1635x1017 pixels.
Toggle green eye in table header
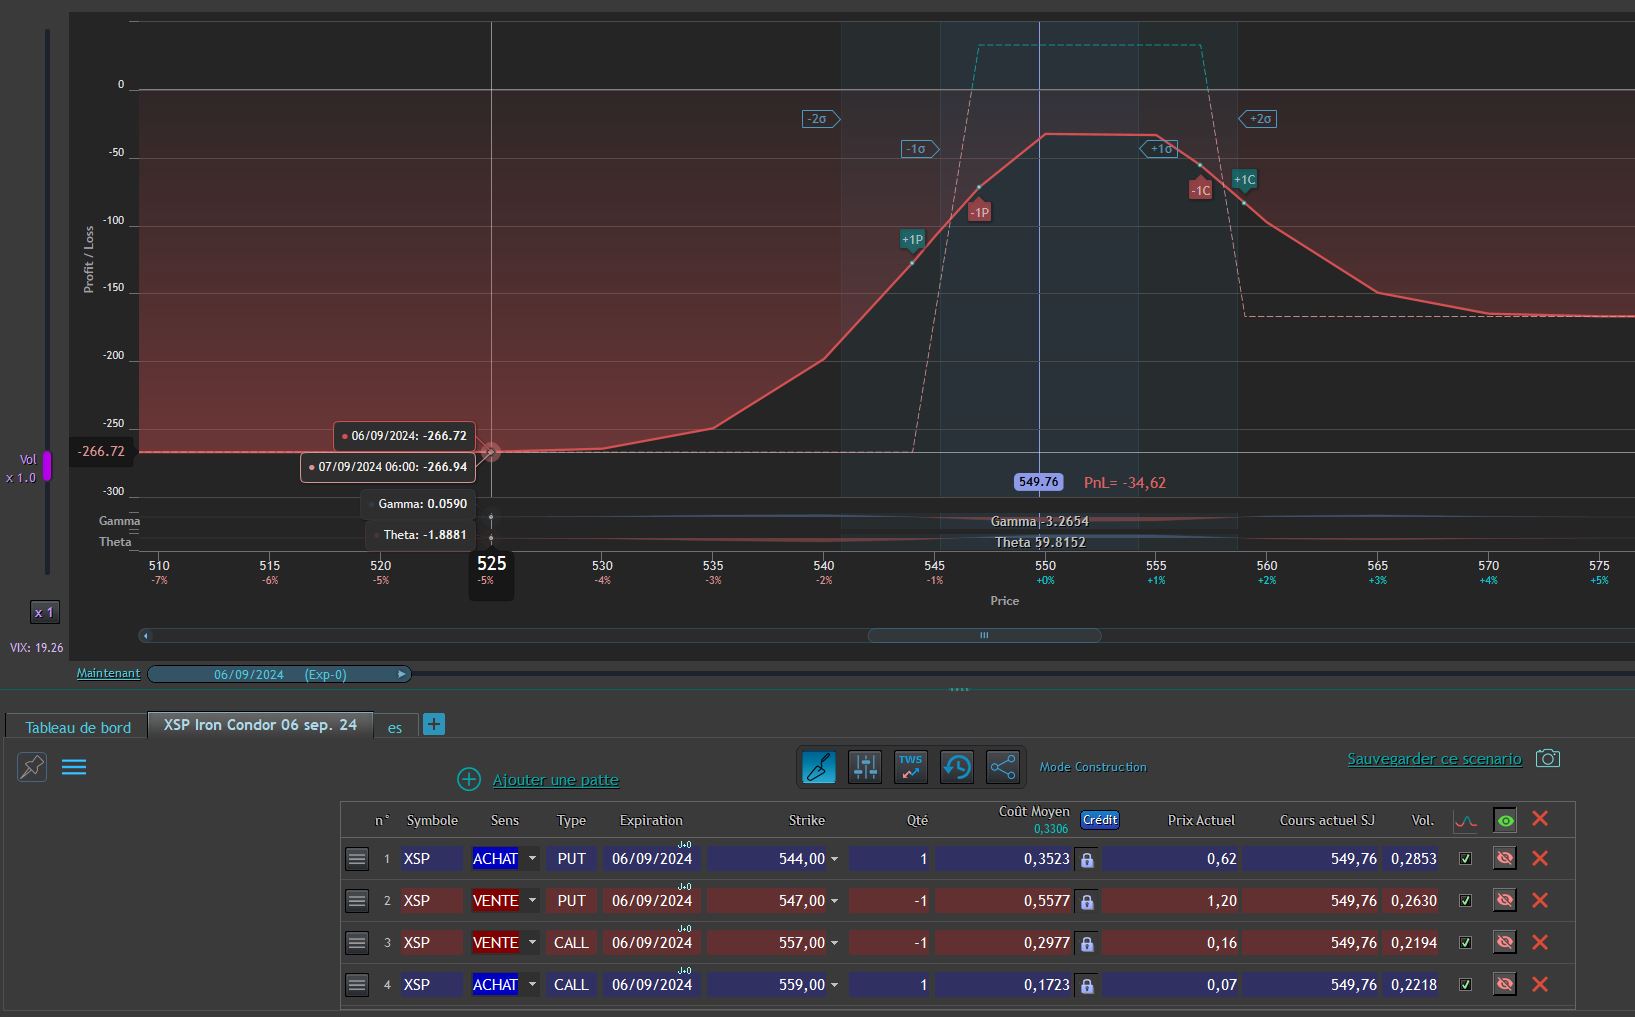coord(1505,821)
